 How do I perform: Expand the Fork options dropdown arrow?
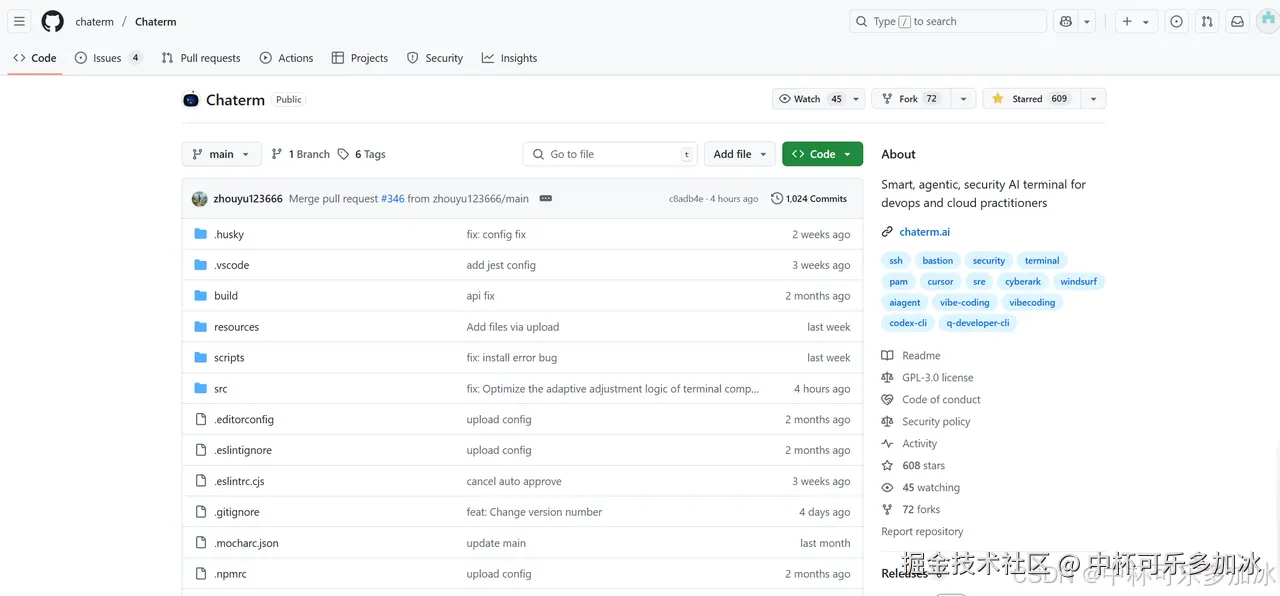(962, 99)
